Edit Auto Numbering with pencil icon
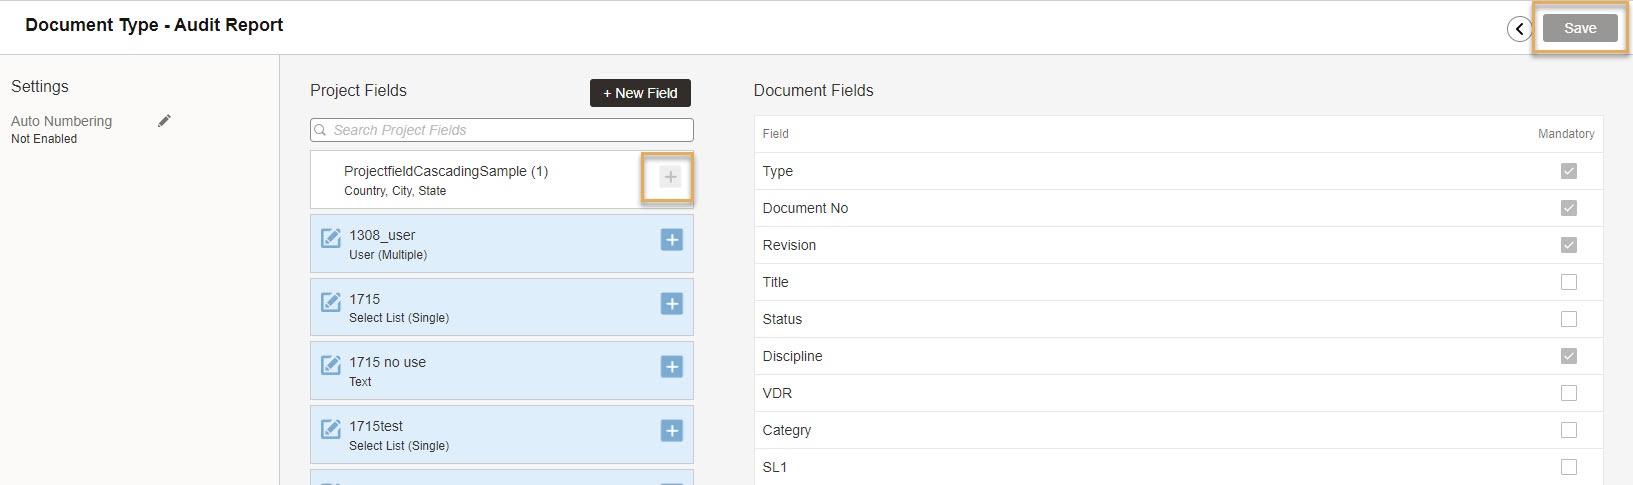Image resolution: width=1633 pixels, height=485 pixels. [x=165, y=121]
